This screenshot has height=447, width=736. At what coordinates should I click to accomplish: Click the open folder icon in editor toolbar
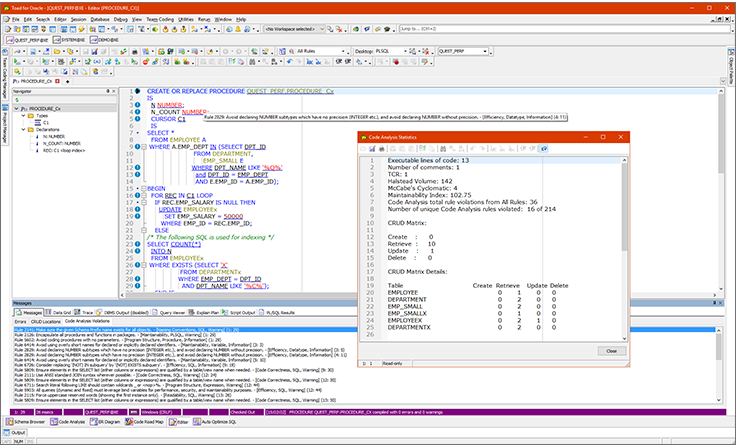point(56,51)
